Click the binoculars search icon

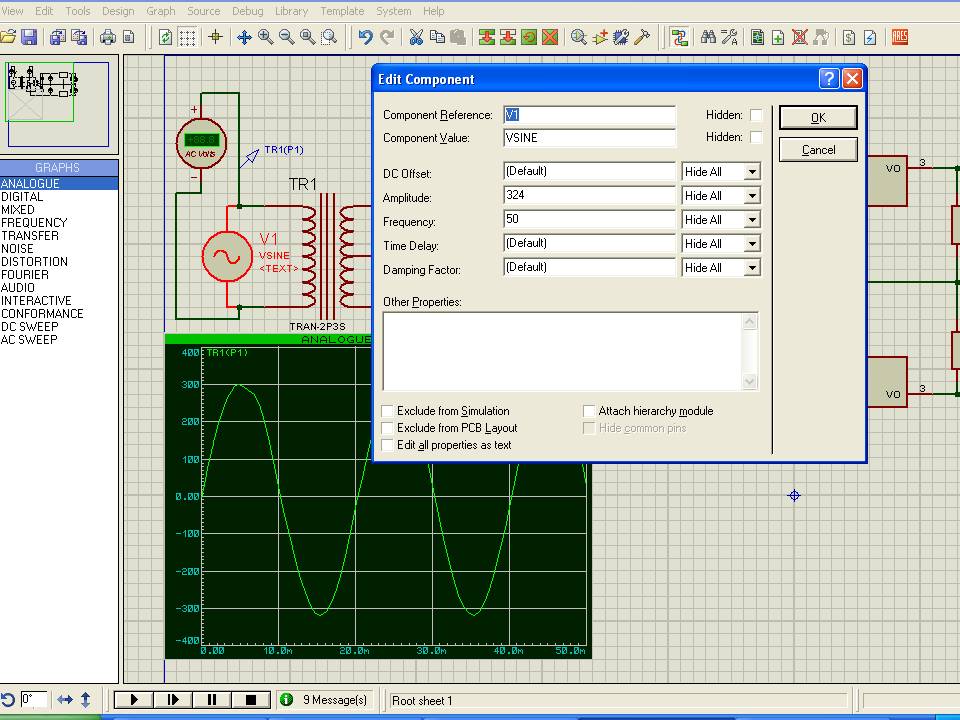click(x=708, y=37)
